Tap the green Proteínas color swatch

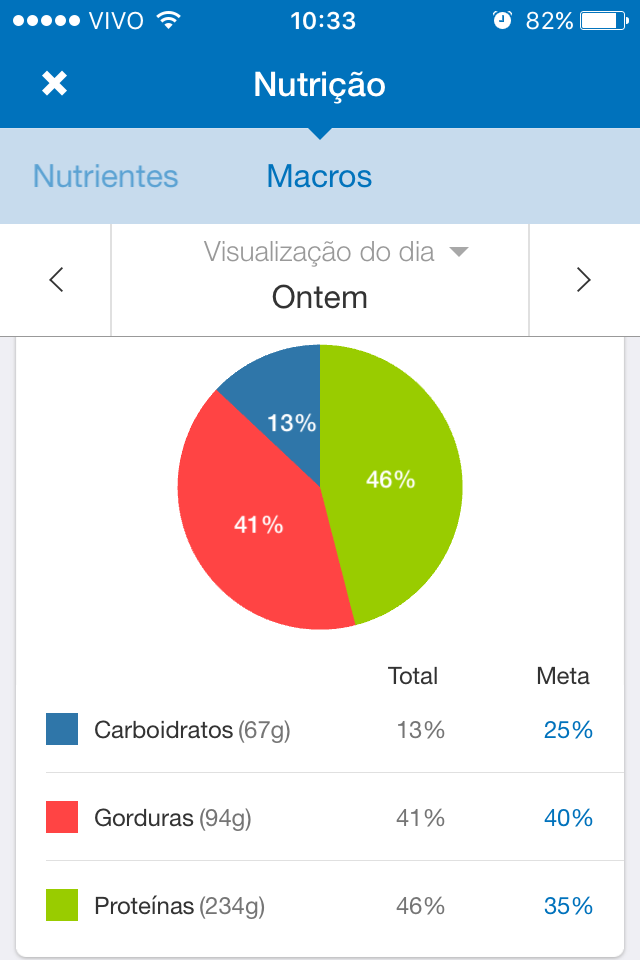(x=62, y=905)
